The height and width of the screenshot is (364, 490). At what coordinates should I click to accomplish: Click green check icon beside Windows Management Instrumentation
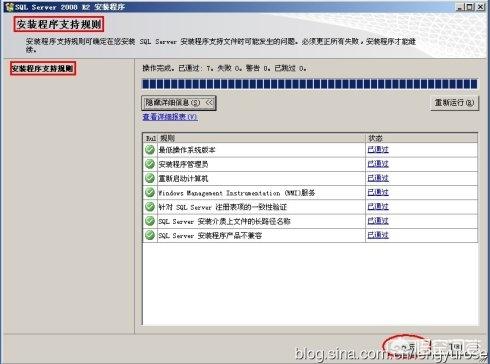pos(150,192)
